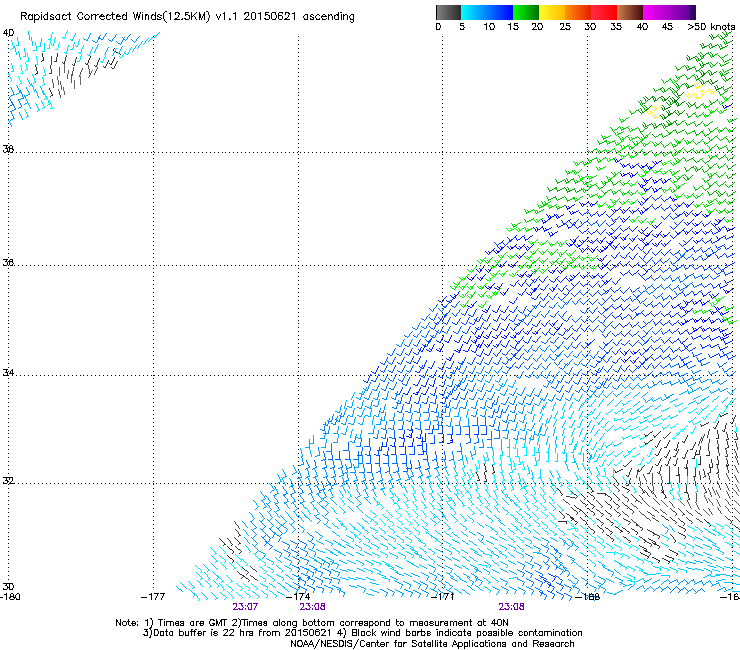Click 'v1.1' in the title
This screenshot has width=740, height=650.
tap(227, 17)
